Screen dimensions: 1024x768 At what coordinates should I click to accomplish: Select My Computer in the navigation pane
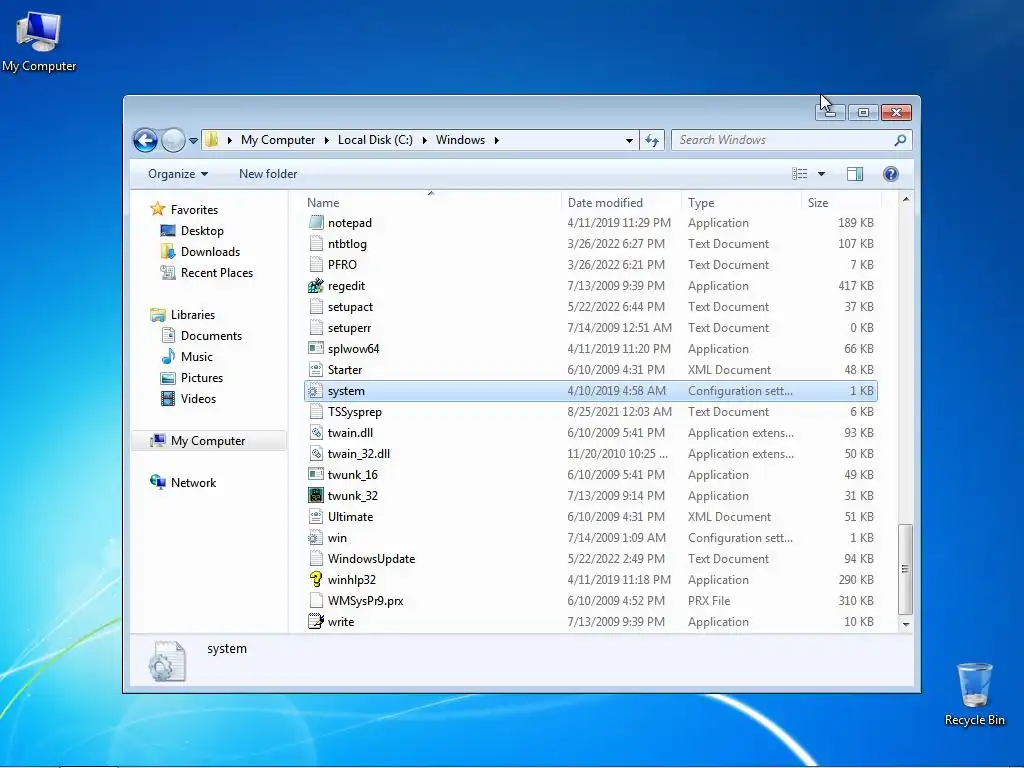(208, 441)
